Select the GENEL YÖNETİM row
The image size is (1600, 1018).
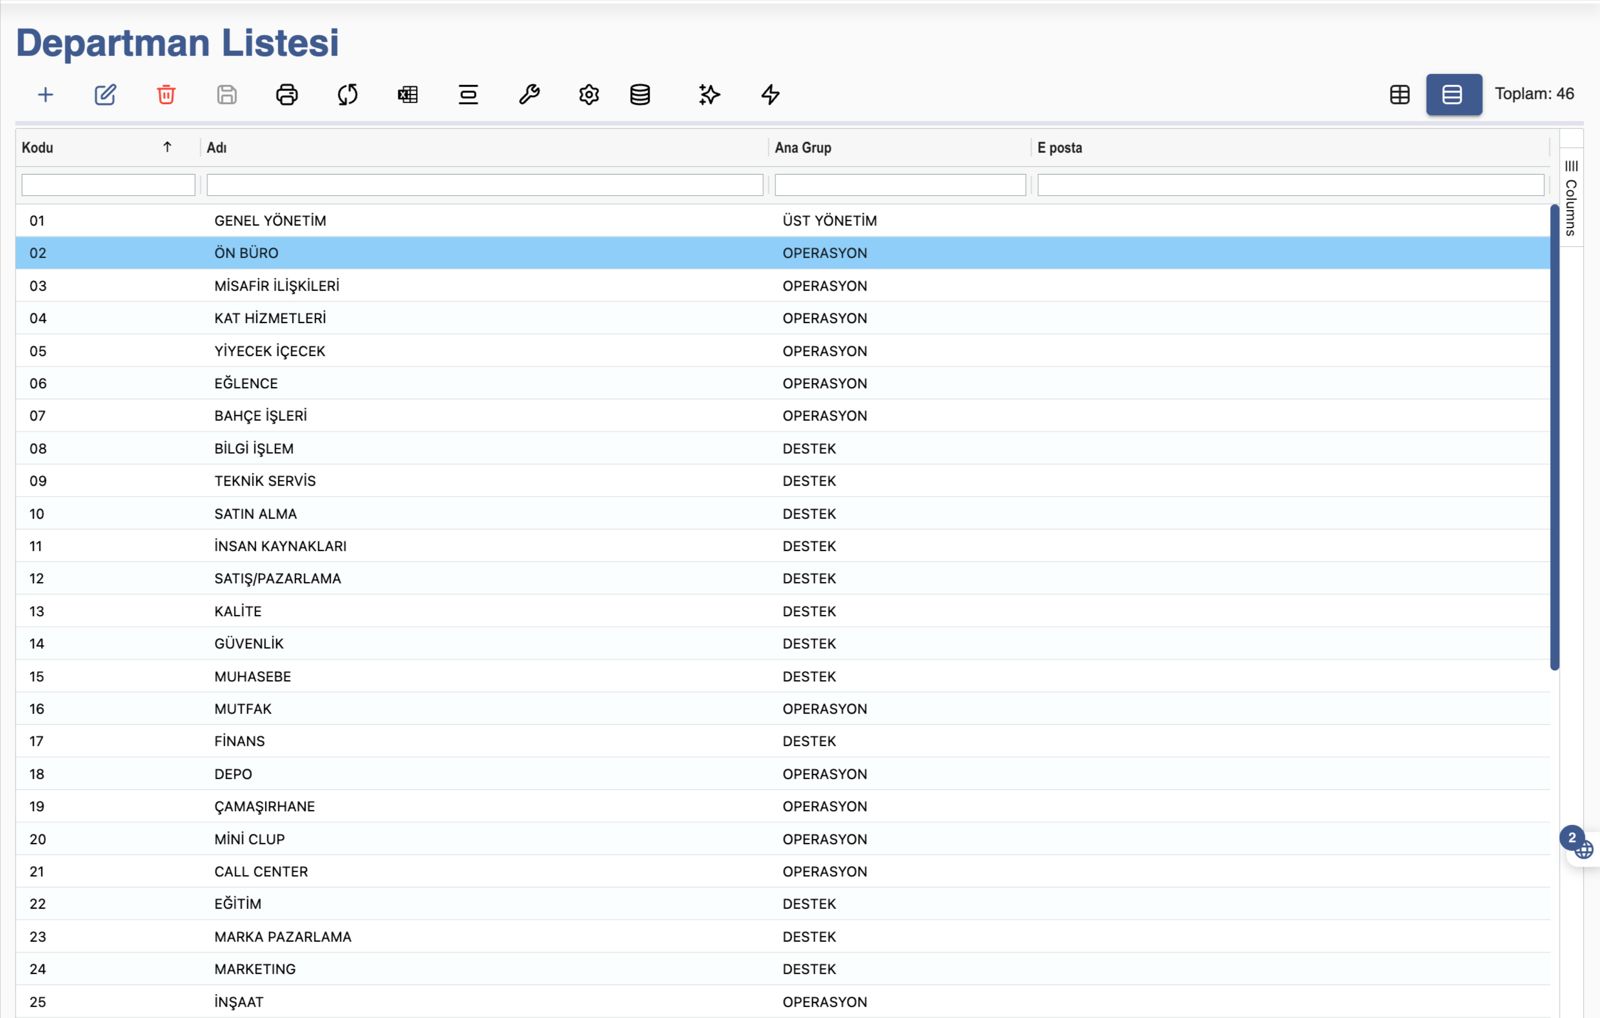click(783, 221)
